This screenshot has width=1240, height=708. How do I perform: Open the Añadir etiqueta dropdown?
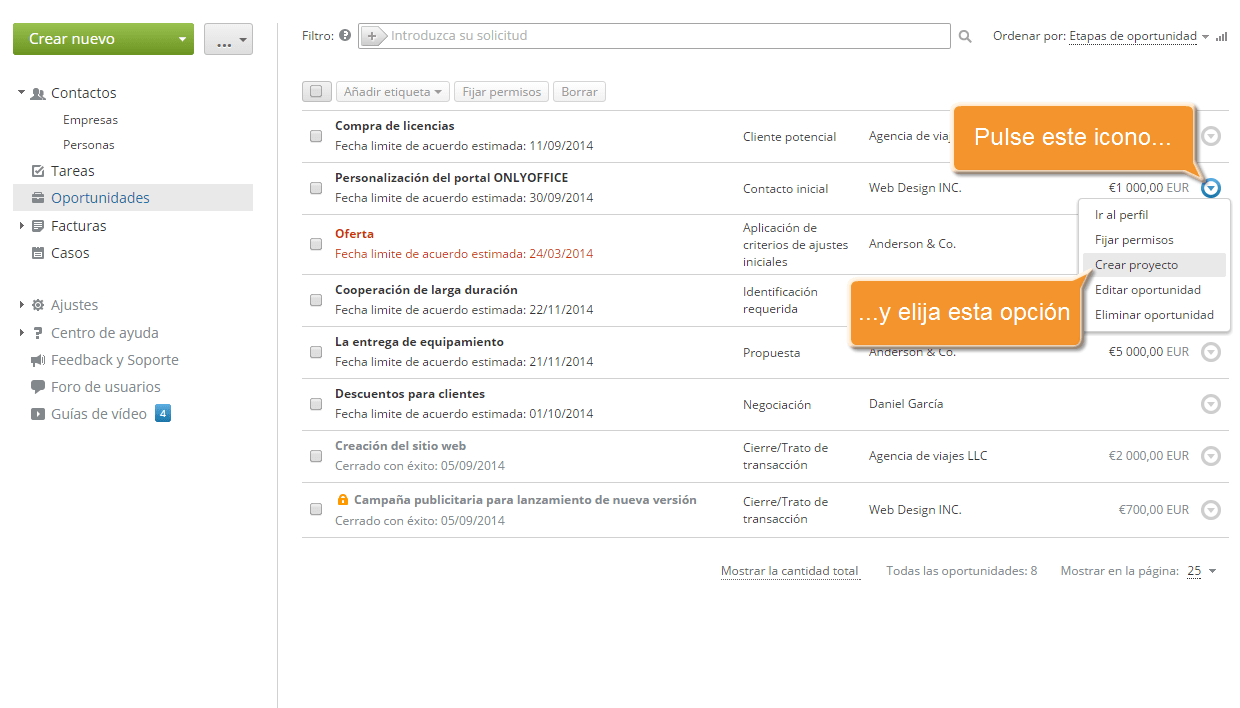pyautogui.click(x=393, y=91)
